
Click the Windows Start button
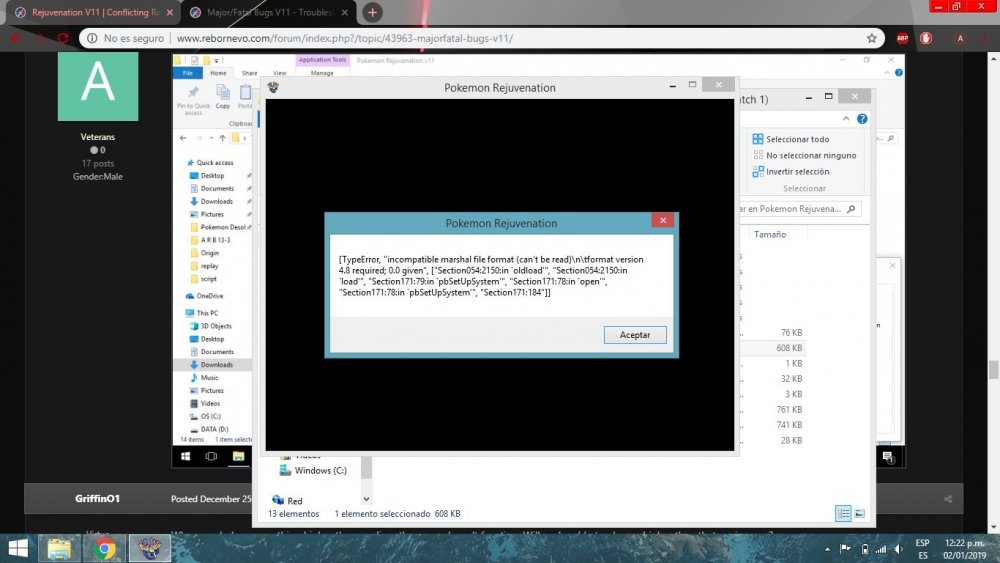coord(18,548)
